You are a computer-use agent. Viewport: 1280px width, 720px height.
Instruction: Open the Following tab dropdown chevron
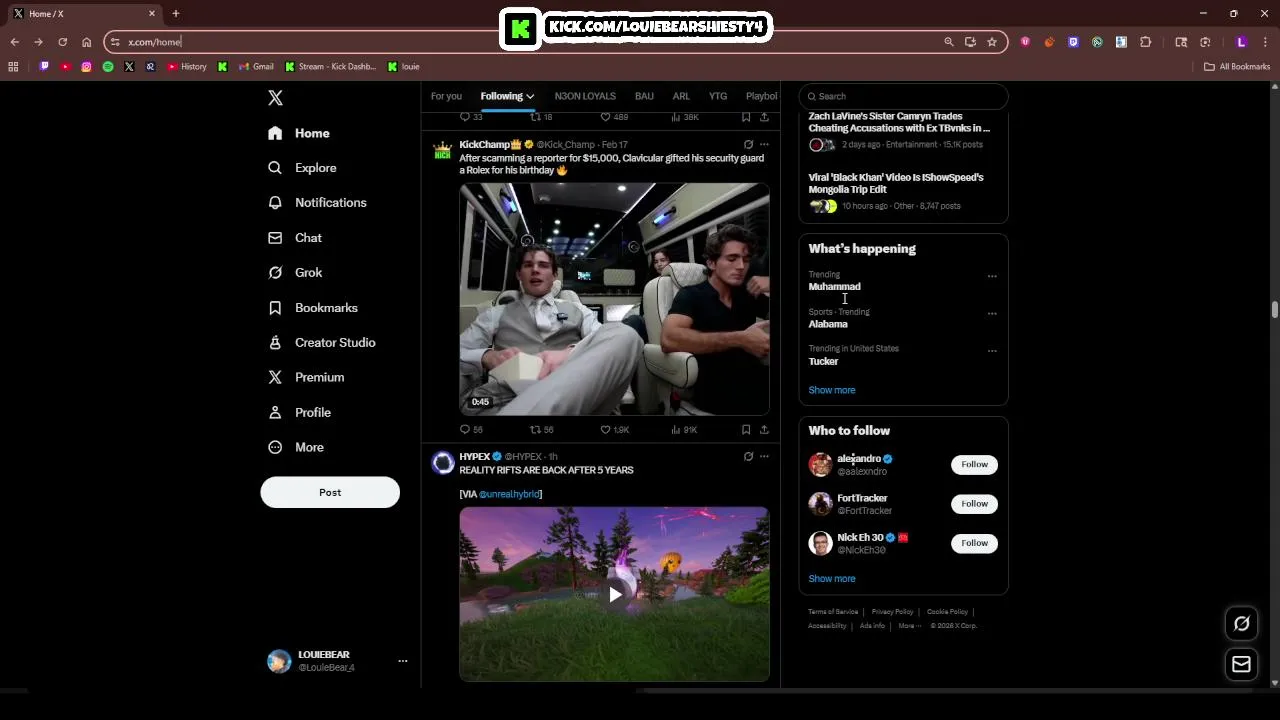pos(530,97)
